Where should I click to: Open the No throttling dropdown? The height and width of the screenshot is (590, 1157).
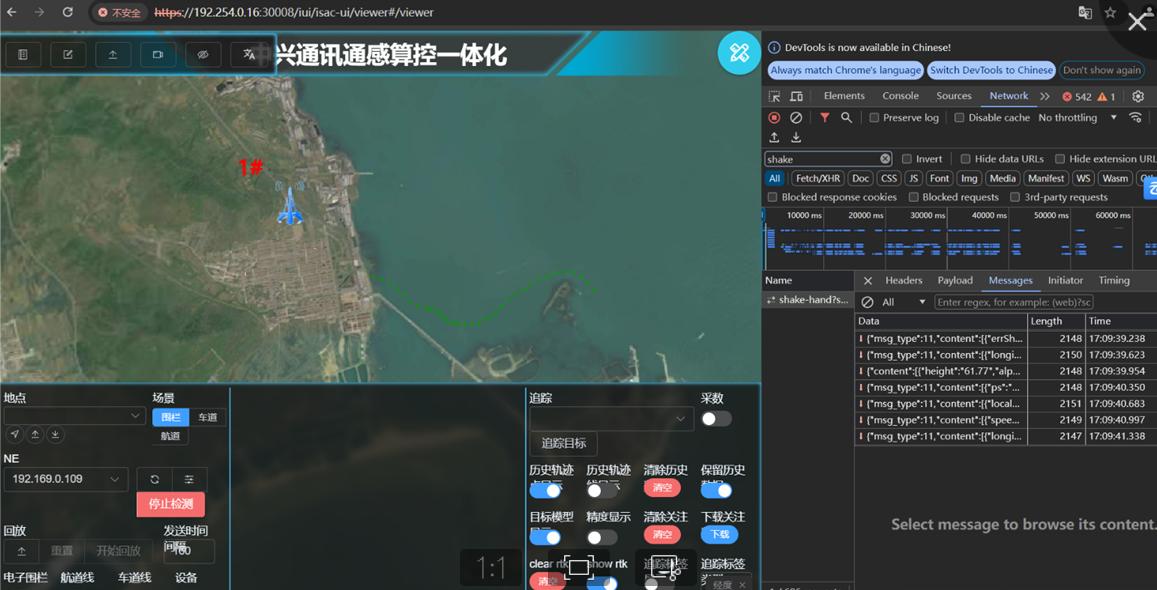1078,118
